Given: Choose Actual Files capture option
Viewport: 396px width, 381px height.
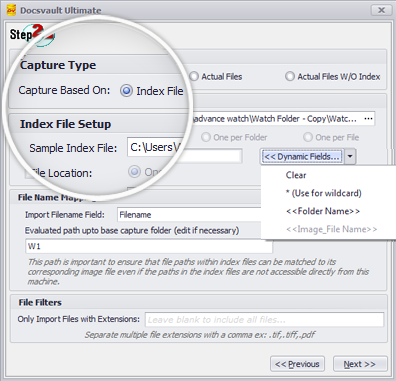Looking at the screenshot, I should pyautogui.click(x=194, y=76).
